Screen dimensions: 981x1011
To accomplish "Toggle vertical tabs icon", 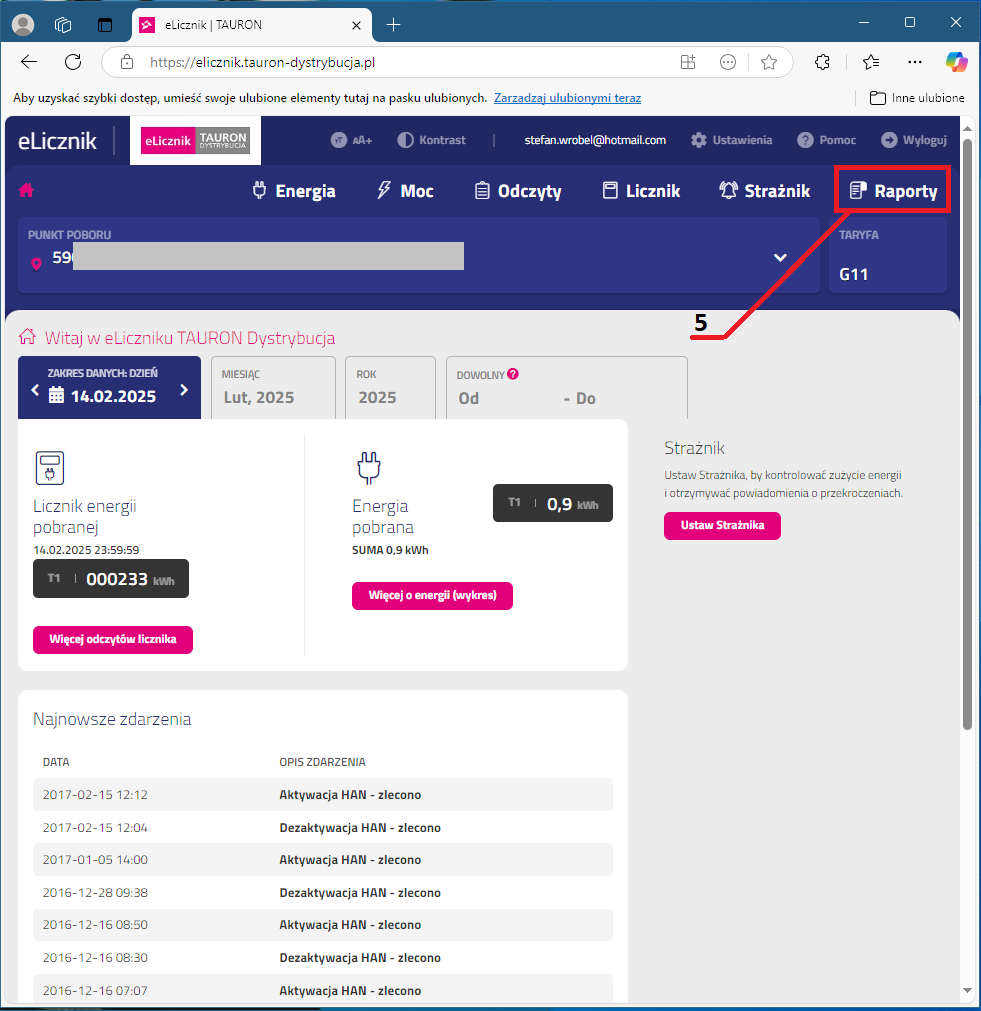I will [x=104, y=25].
